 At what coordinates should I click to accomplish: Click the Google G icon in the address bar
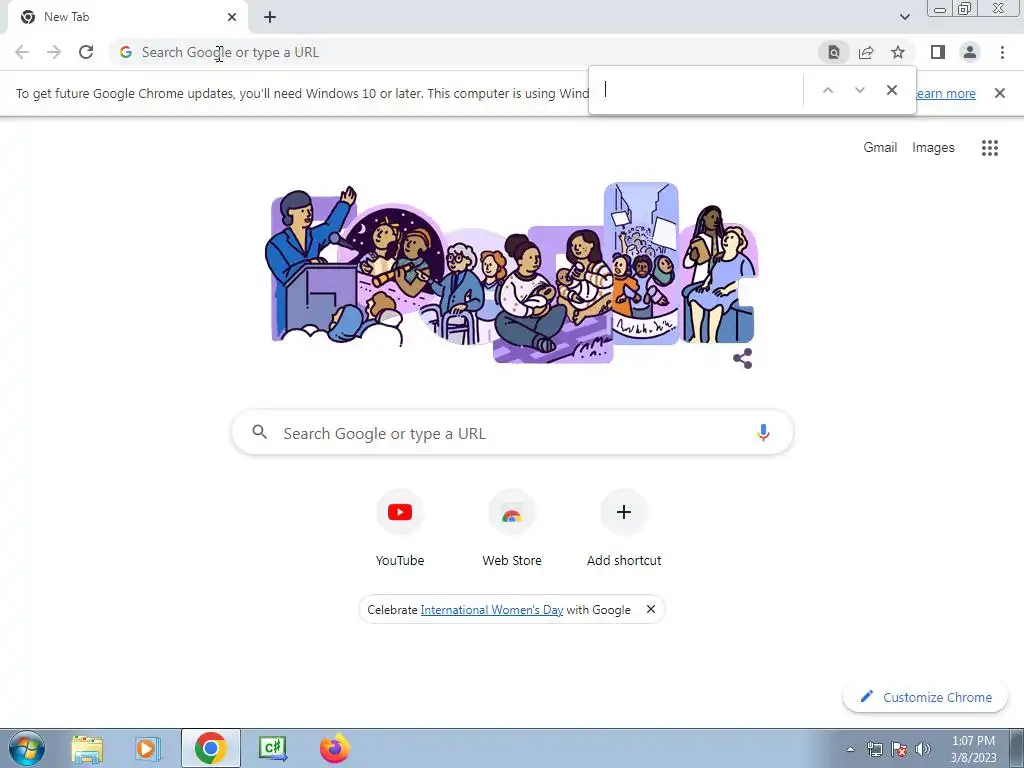point(126,52)
